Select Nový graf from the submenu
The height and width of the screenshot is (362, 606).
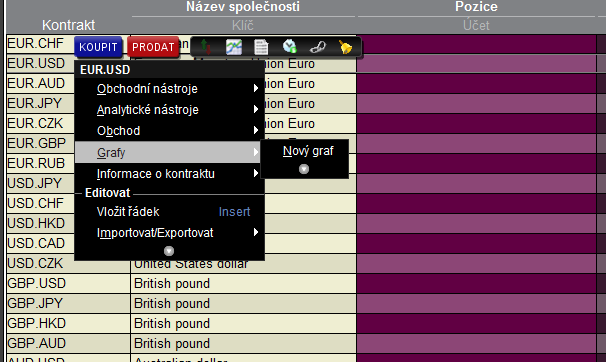click(308, 151)
